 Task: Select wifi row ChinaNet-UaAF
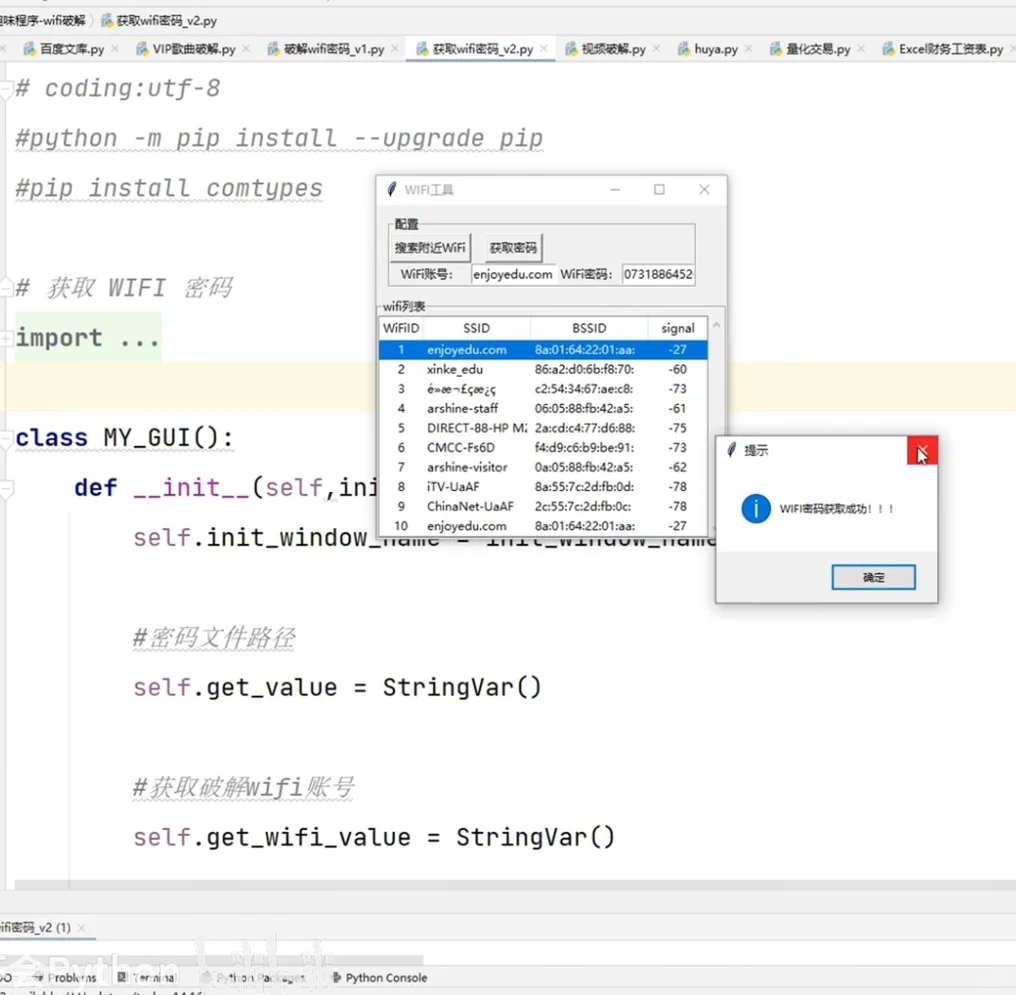point(543,506)
